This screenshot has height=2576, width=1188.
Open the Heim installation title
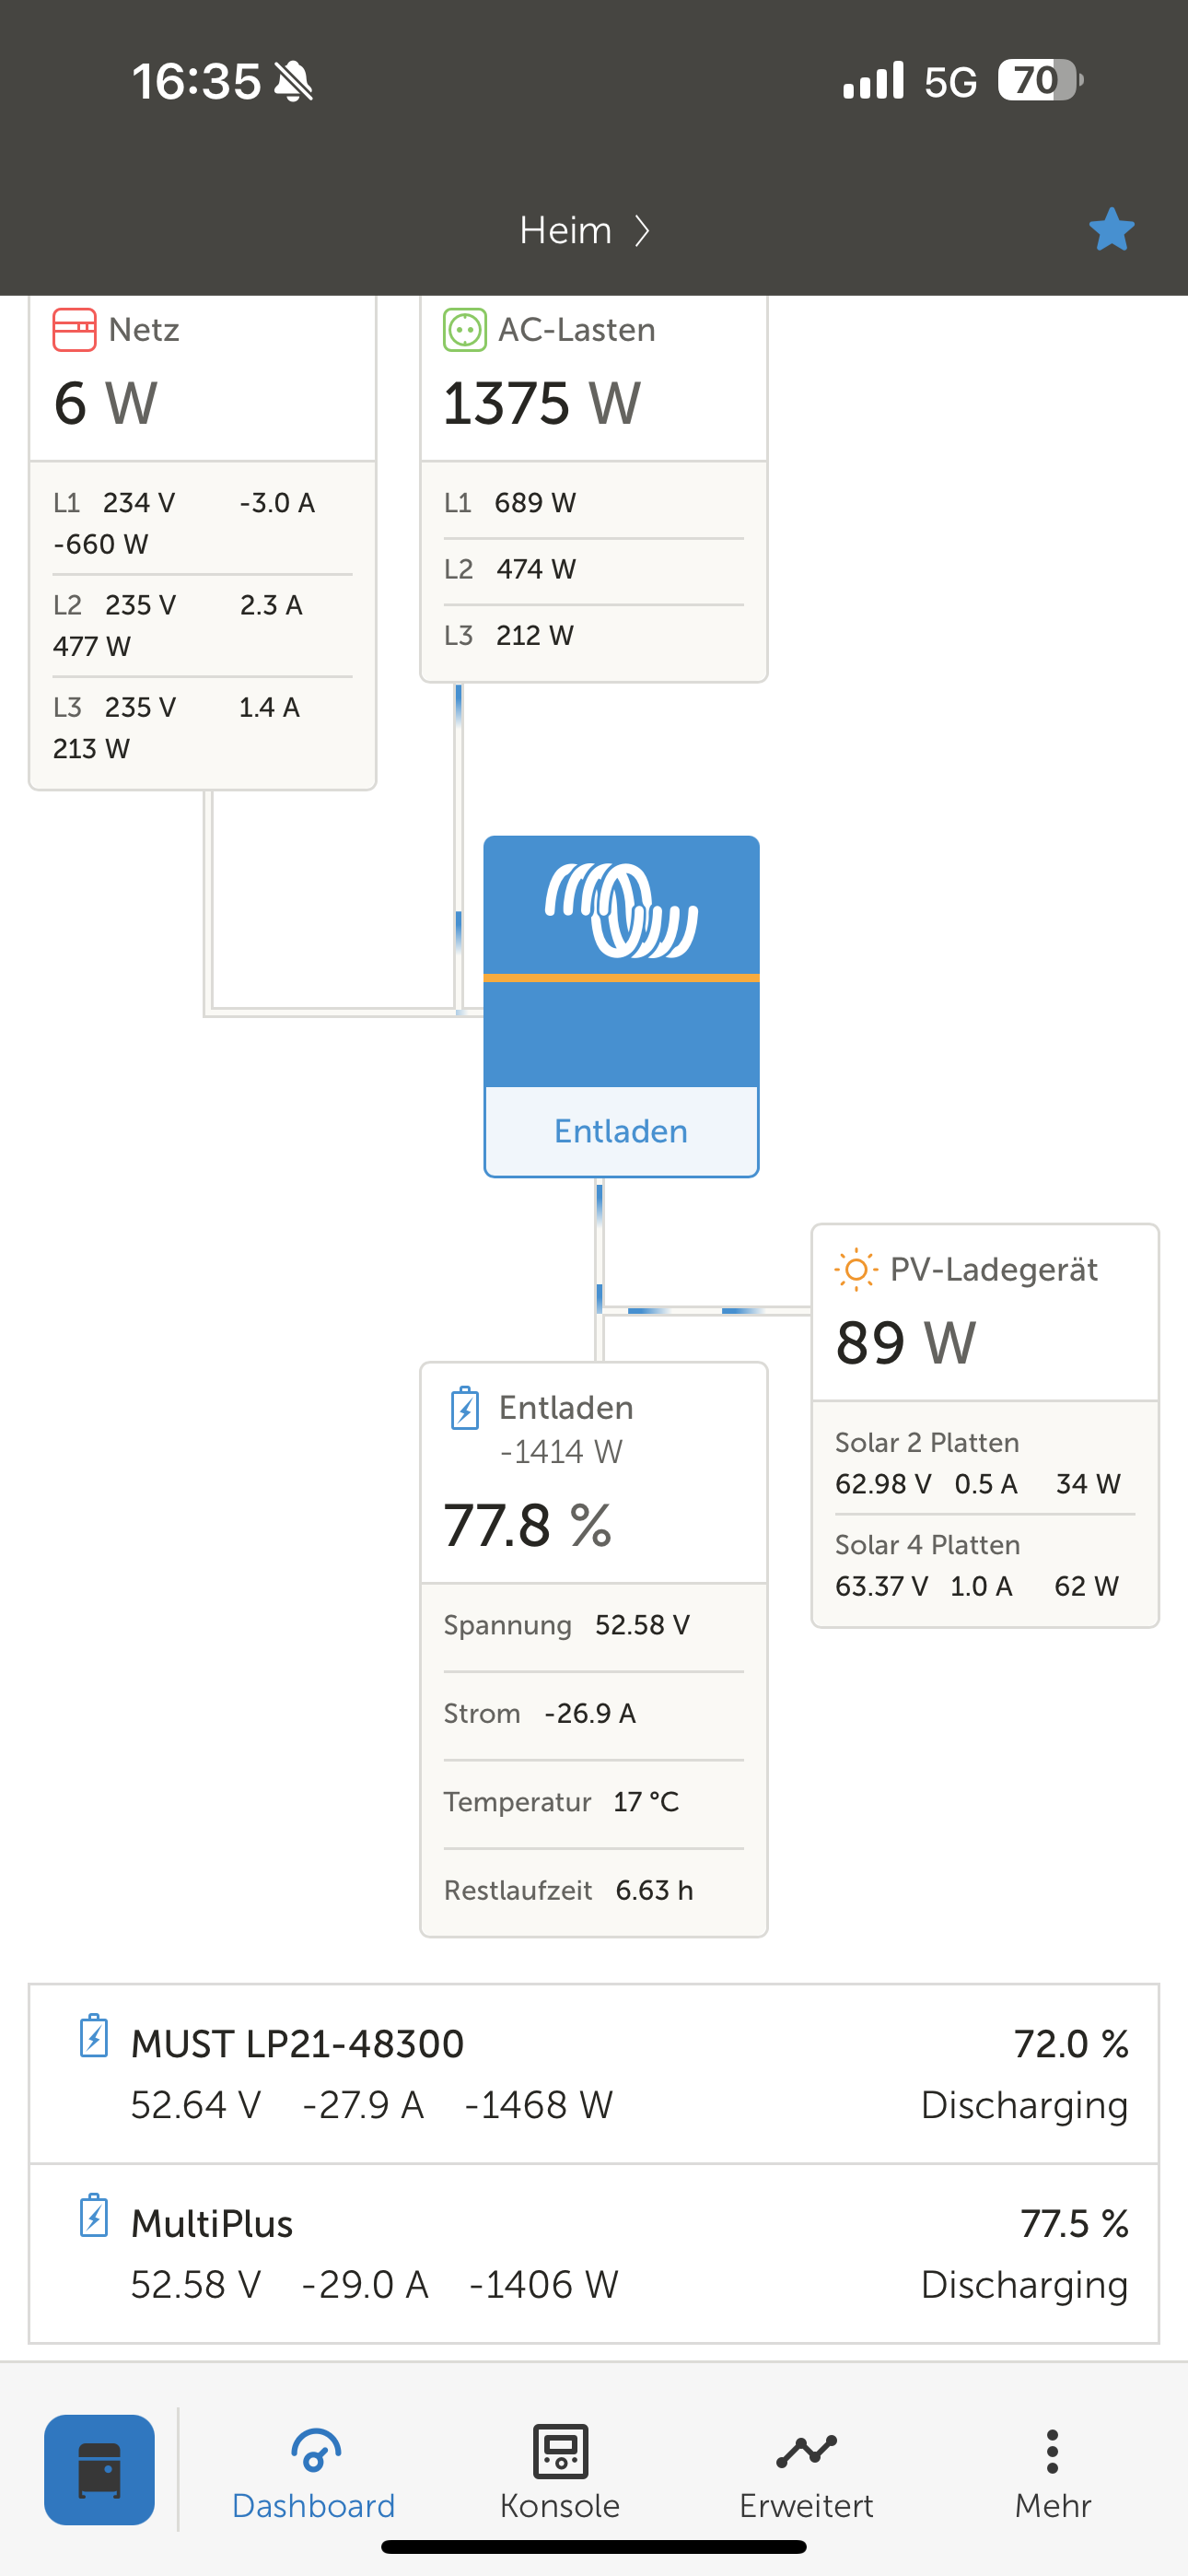[565, 231]
